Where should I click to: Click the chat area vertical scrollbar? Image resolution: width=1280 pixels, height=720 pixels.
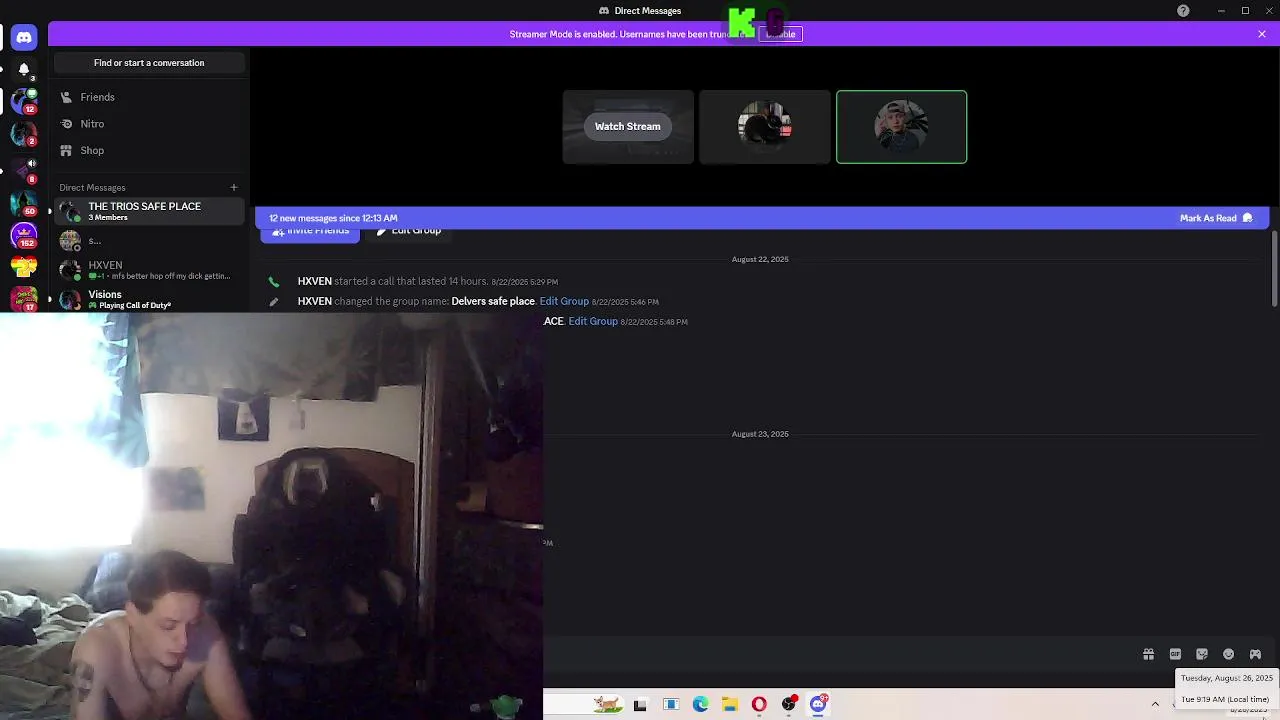[1274, 270]
